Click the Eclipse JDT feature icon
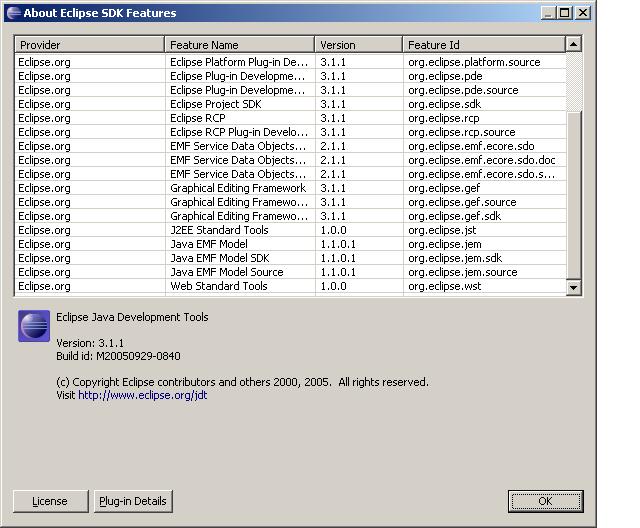Viewport: 640px width, 528px height. point(34,326)
